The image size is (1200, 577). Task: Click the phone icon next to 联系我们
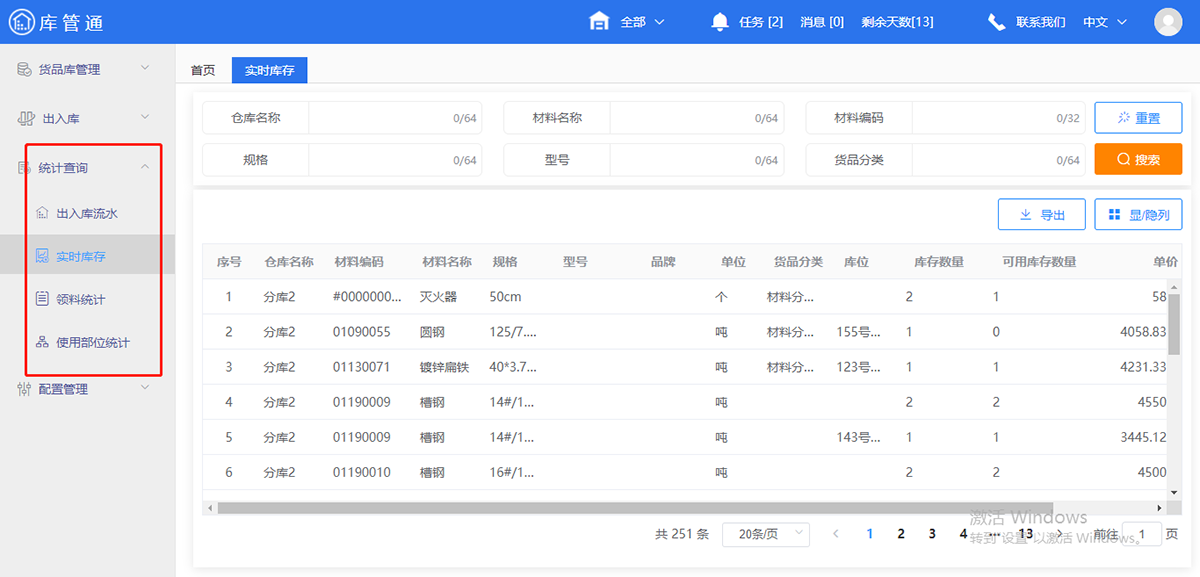996,20
